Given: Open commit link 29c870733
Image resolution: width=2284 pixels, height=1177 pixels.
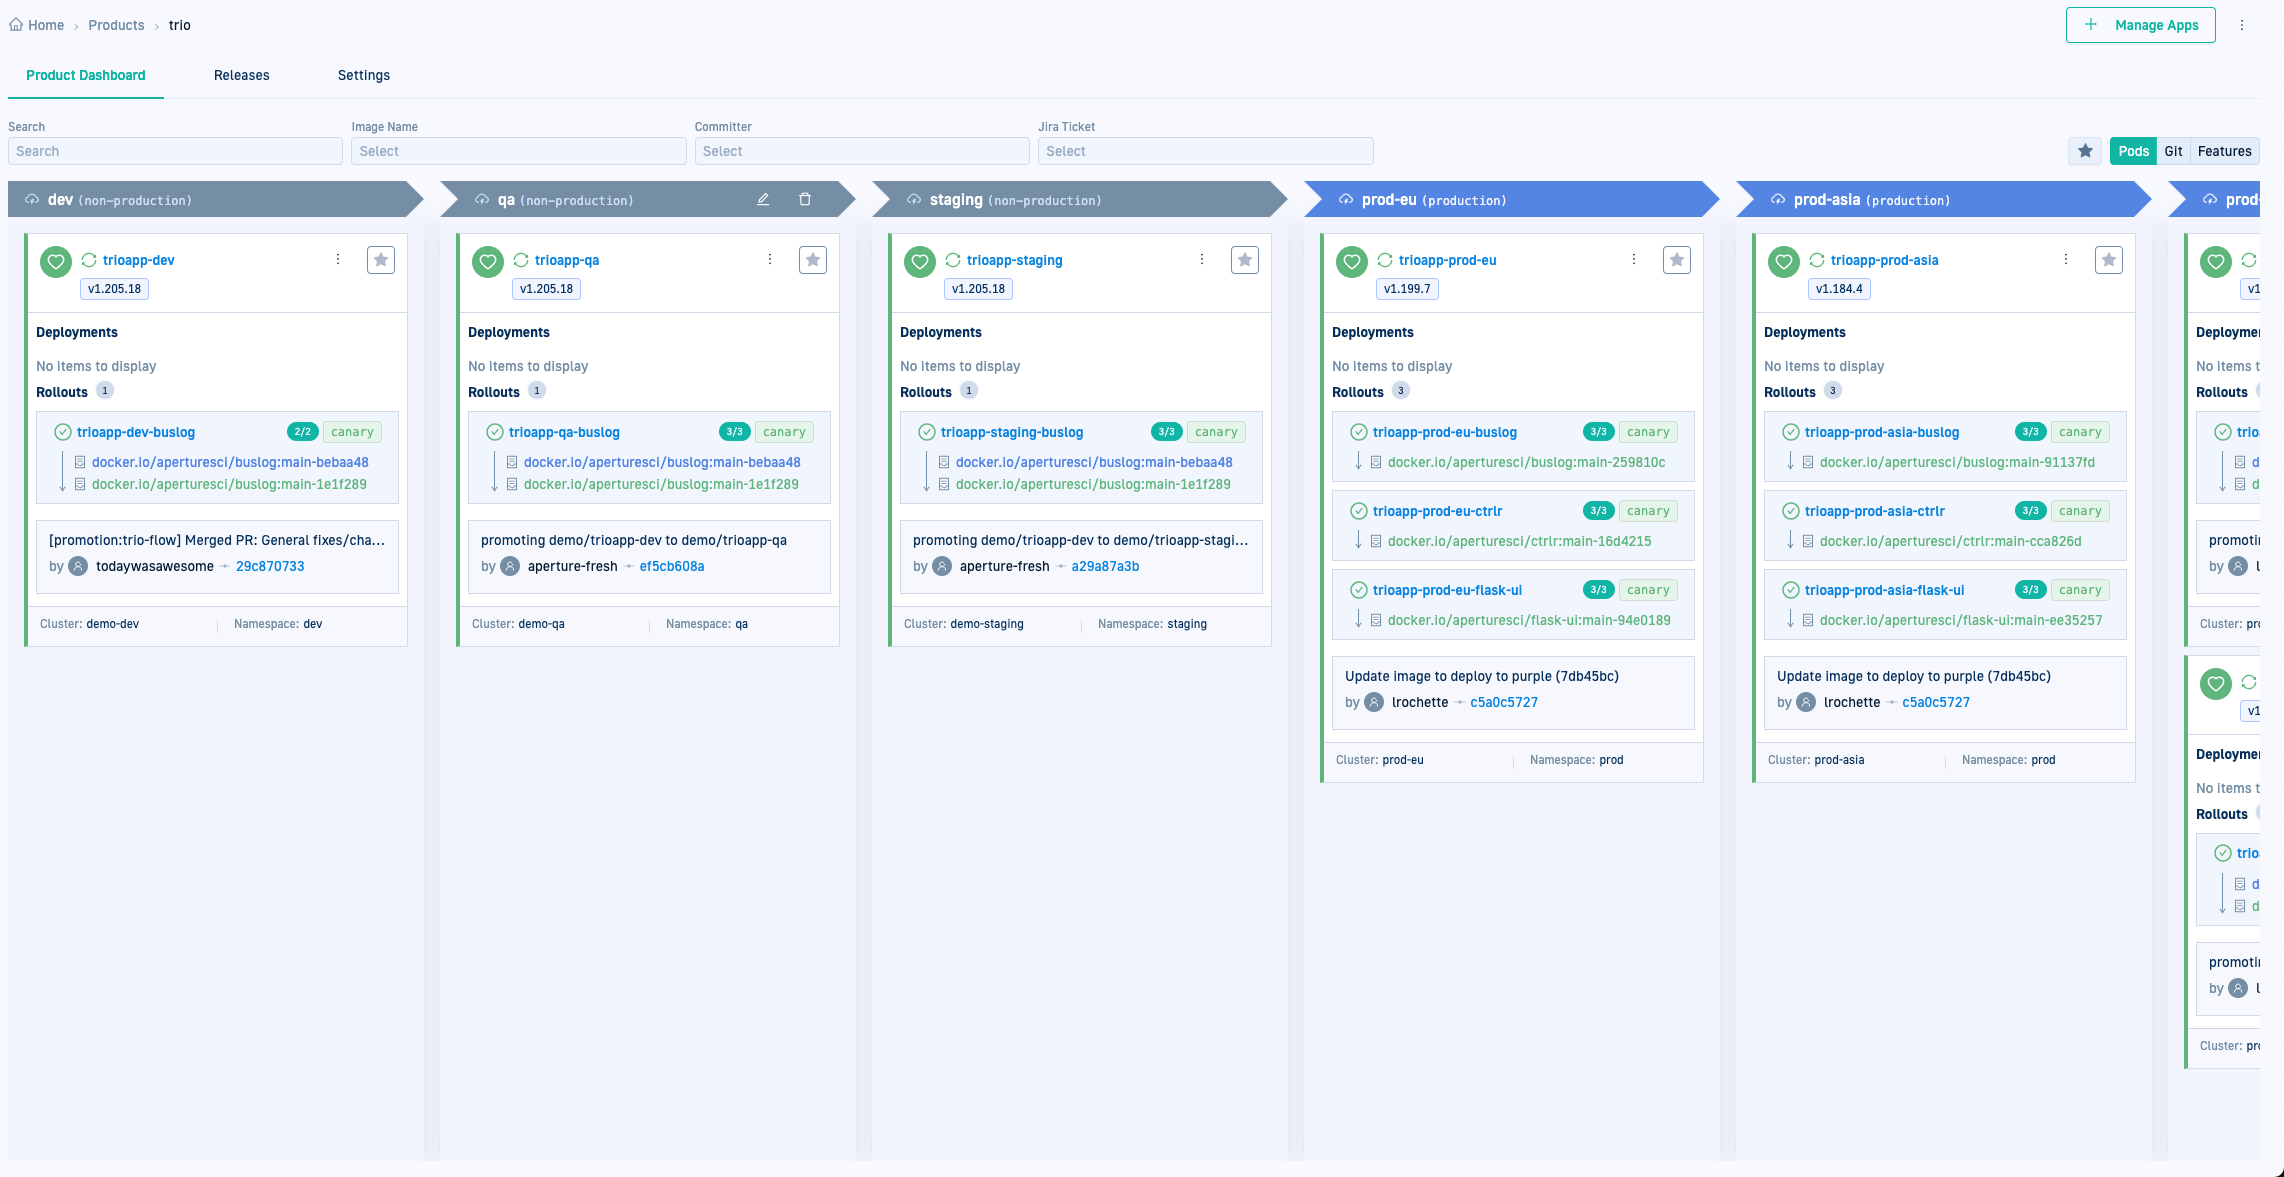Looking at the screenshot, I should 270,566.
